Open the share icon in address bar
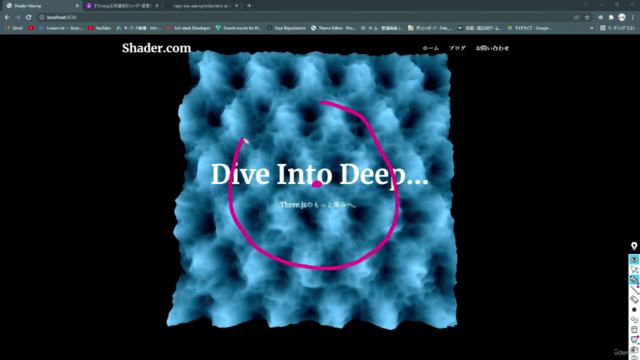 coord(576,18)
